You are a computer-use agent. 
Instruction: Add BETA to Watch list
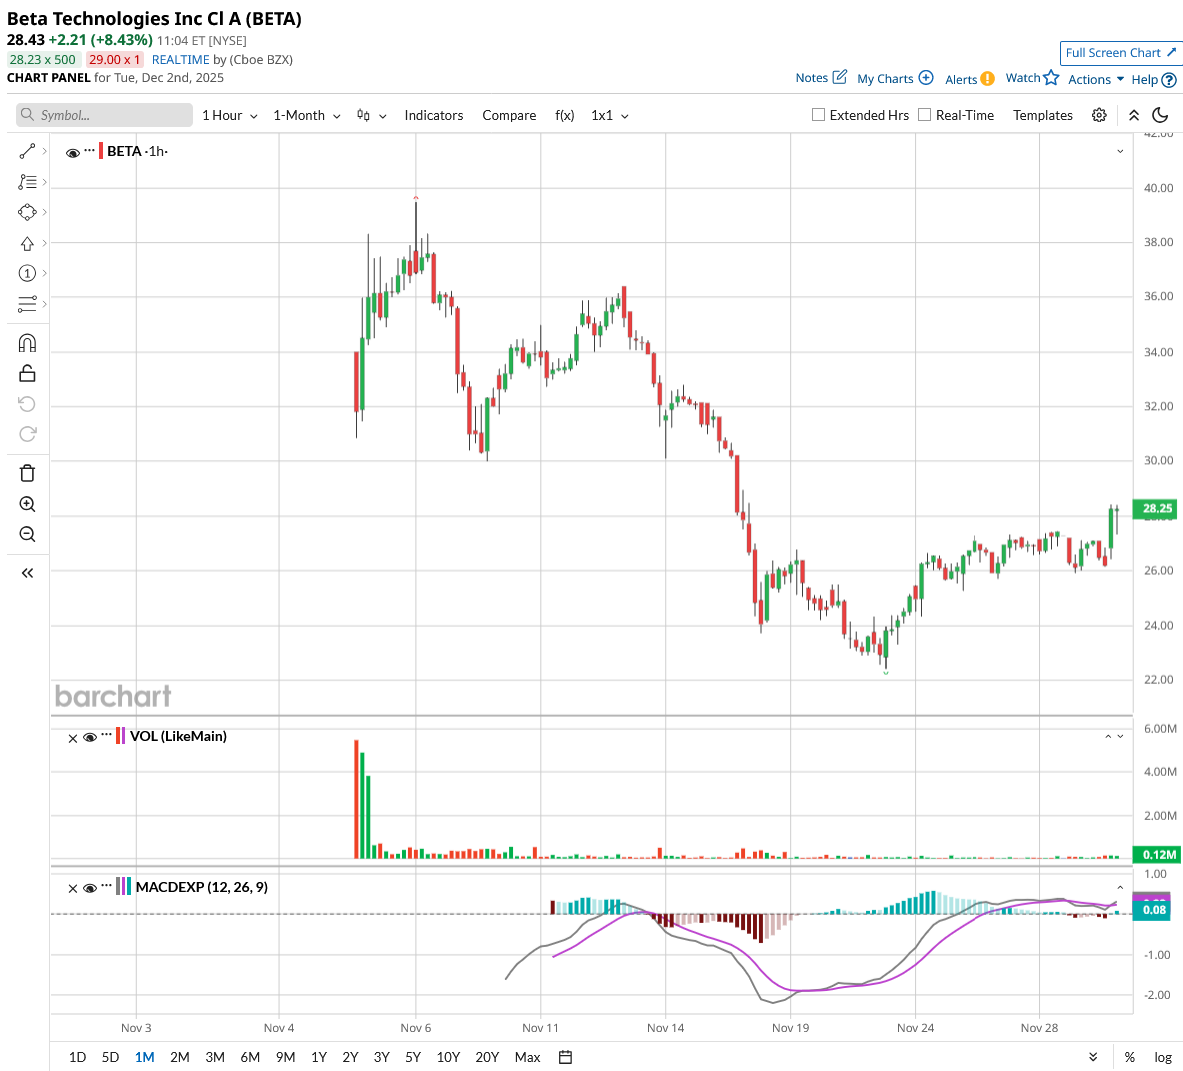1032,78
